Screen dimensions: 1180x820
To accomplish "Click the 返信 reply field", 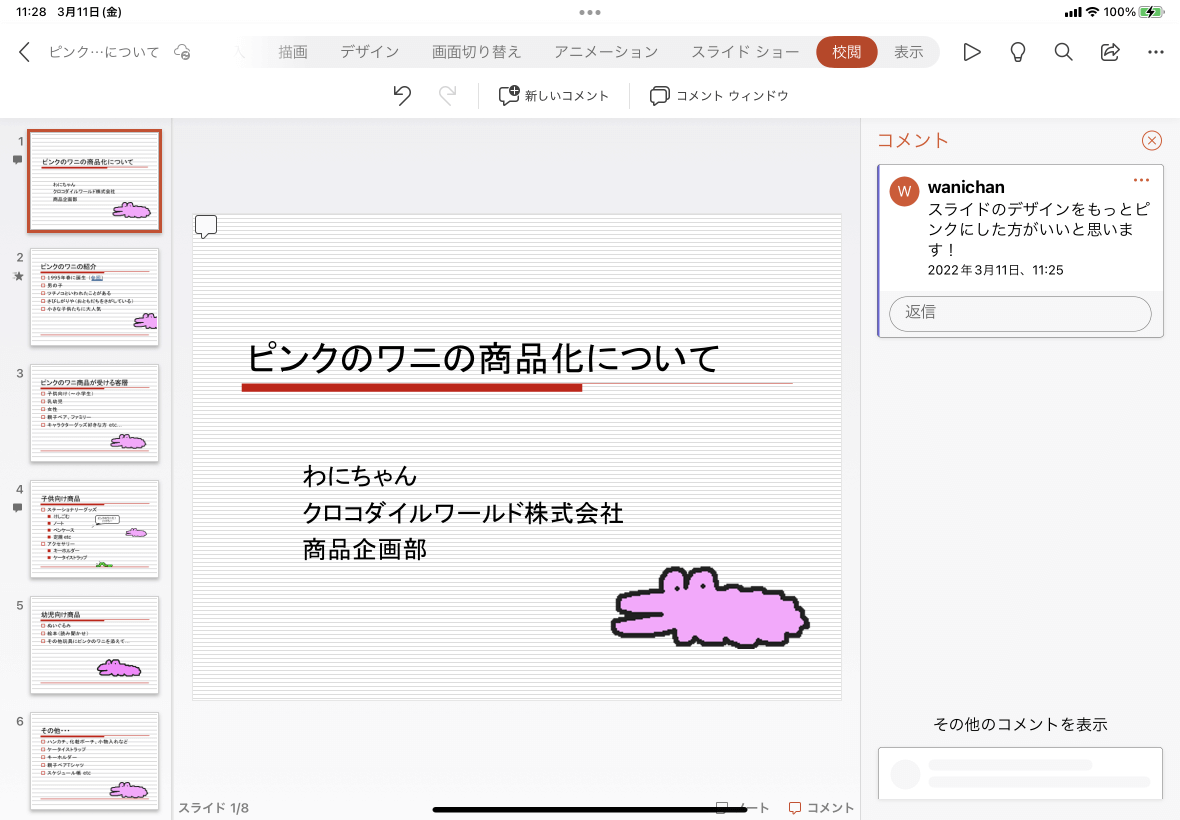I will click(x=1020, y=313).
